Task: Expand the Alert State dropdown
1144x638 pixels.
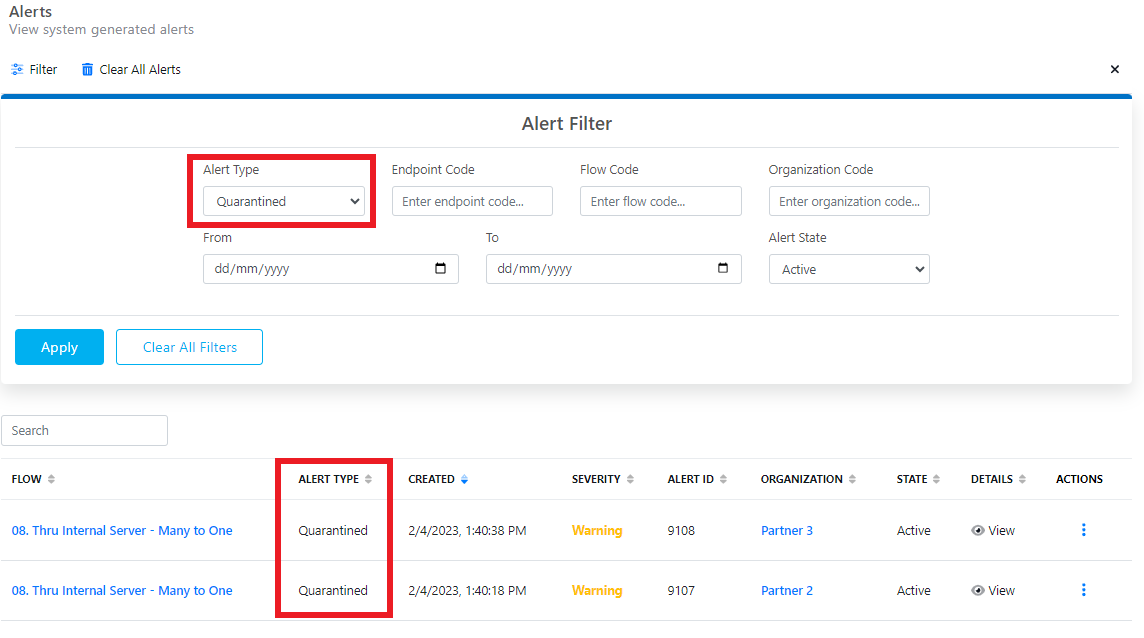Action: click(849, 269)
